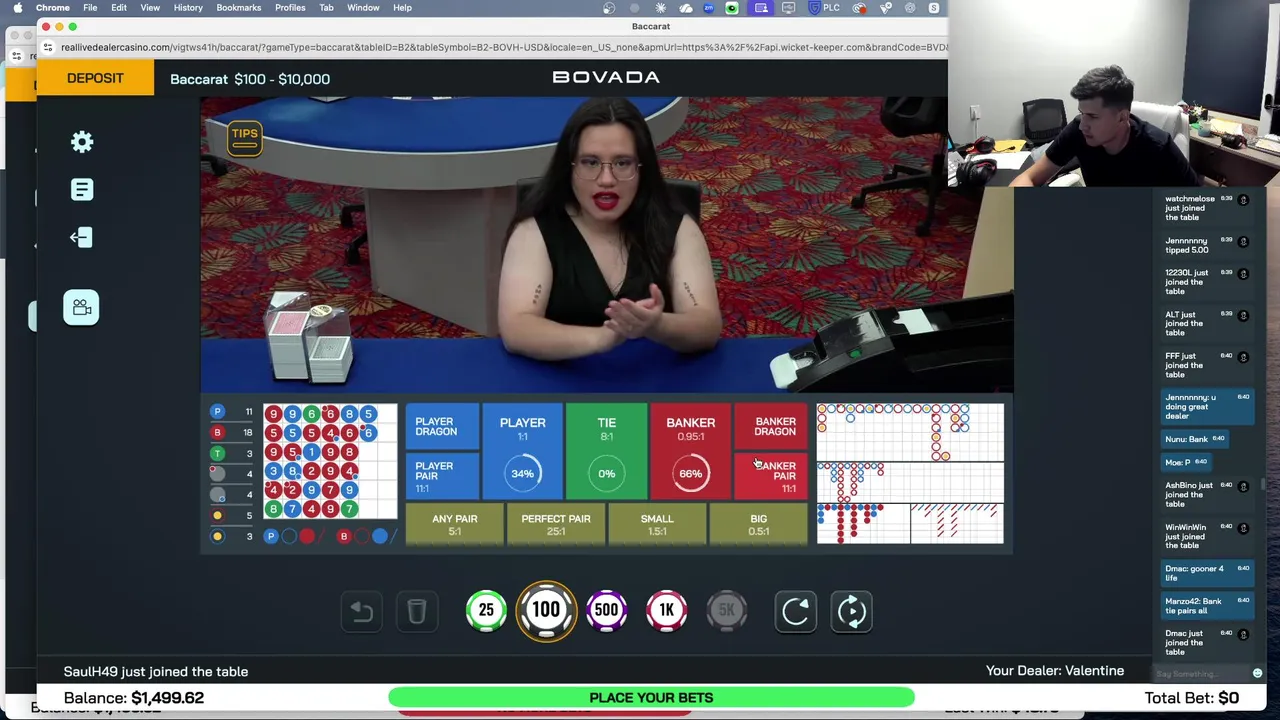Place a bet on Tie 8:1
The height and width of the screenshot is (720, 1280).
(606, 451)
